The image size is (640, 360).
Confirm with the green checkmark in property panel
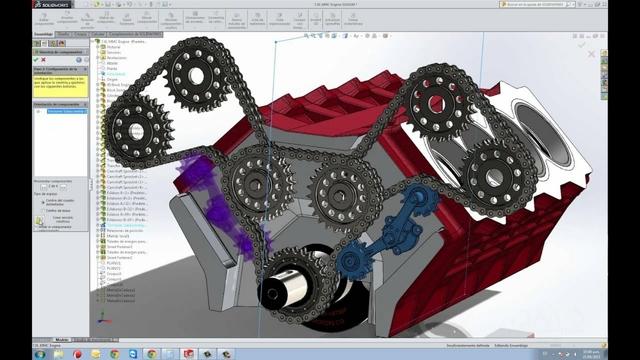pyautogui.click(x=36, y=60)
